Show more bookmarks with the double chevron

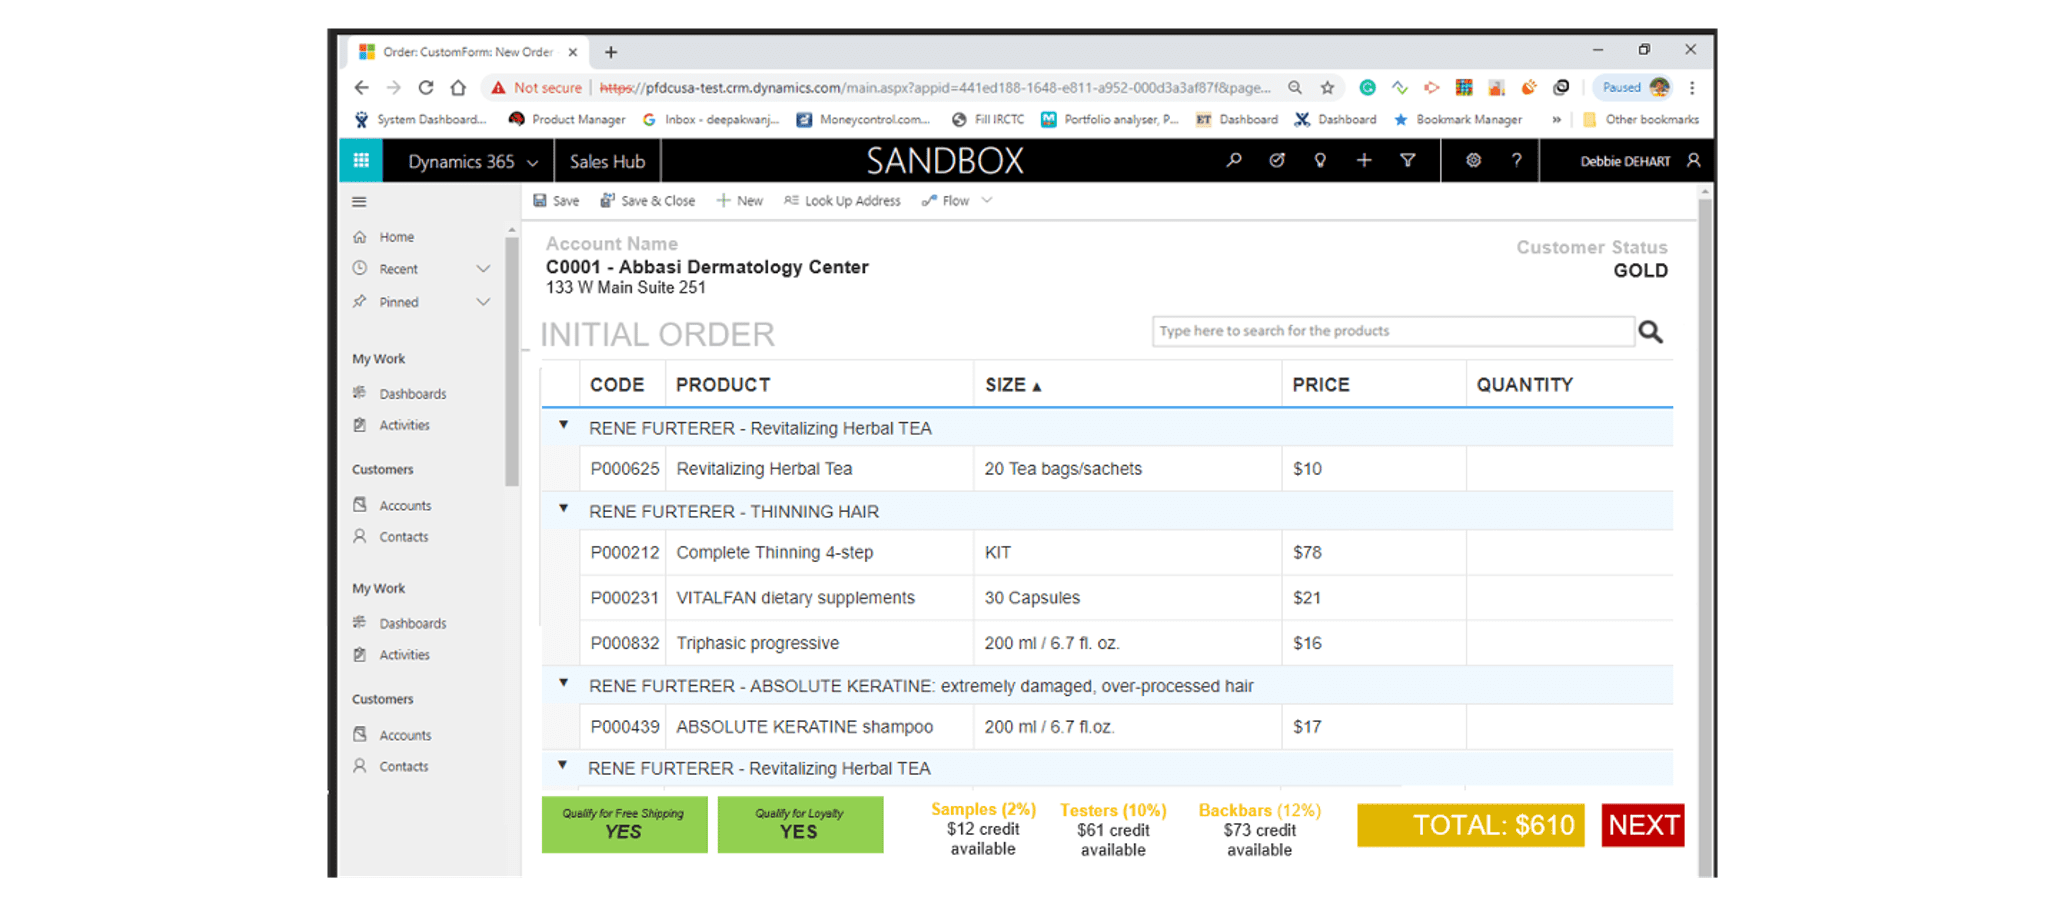click(x=1556, y=120)
